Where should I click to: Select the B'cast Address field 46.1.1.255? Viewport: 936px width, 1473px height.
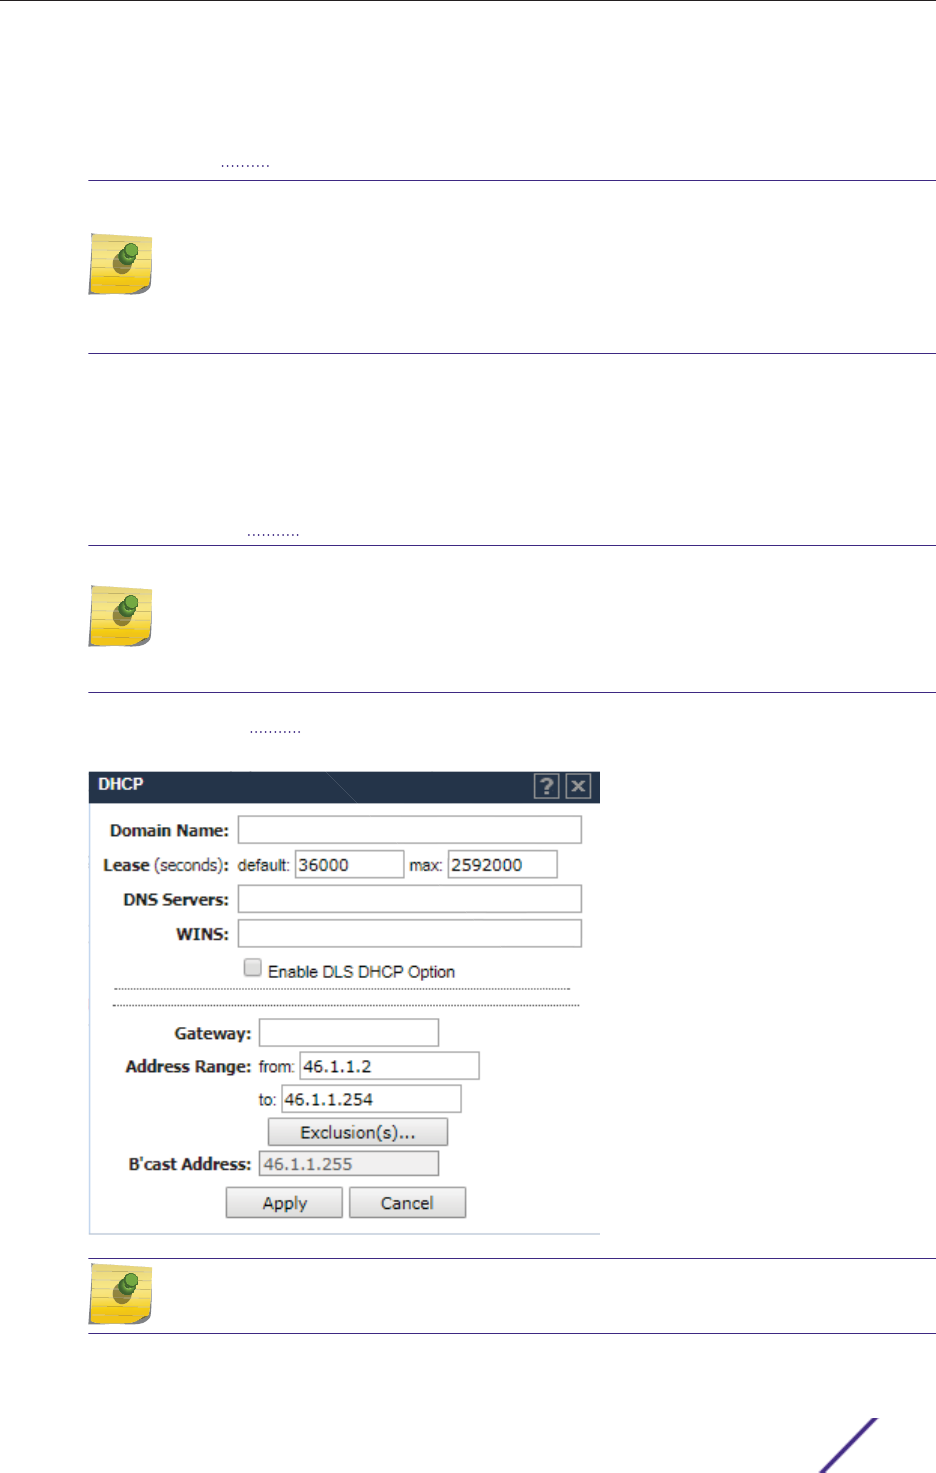(349, 1164)
